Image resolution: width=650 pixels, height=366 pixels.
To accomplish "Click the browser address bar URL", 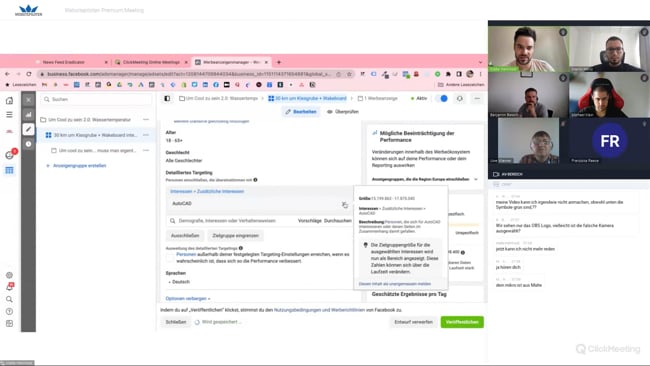I will pos(189,74).
